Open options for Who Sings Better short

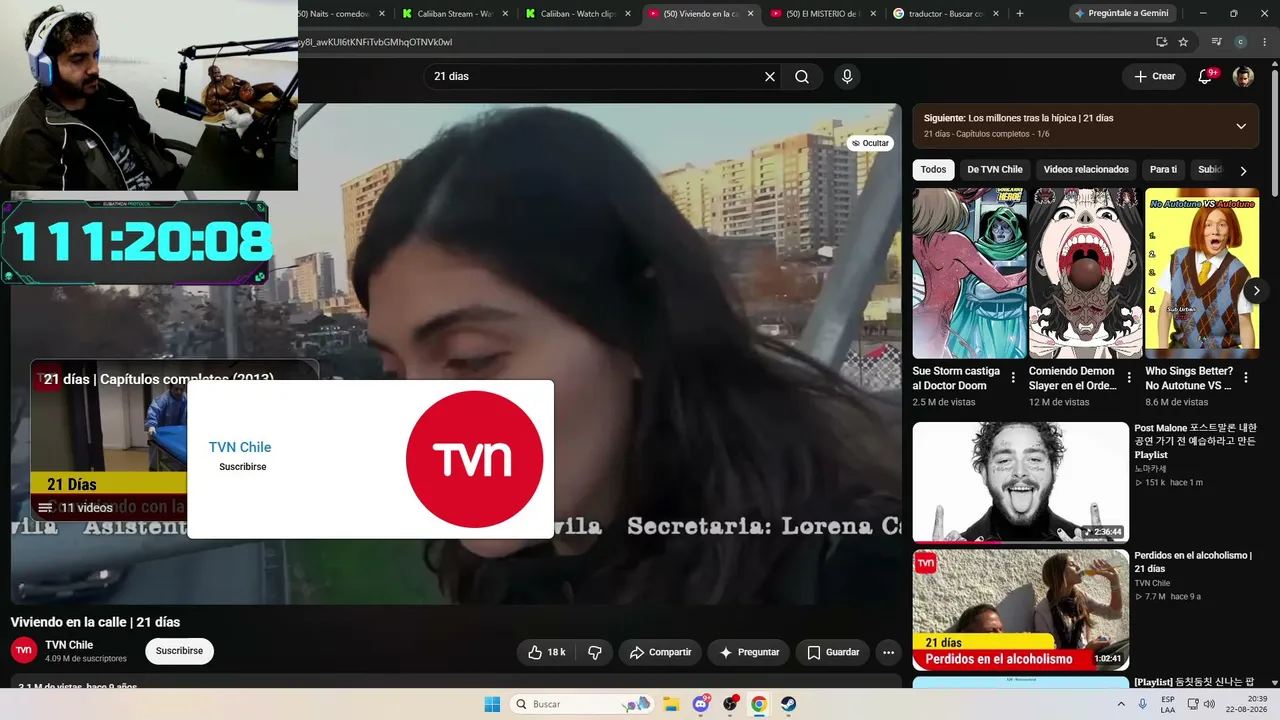click(1246, 378)
